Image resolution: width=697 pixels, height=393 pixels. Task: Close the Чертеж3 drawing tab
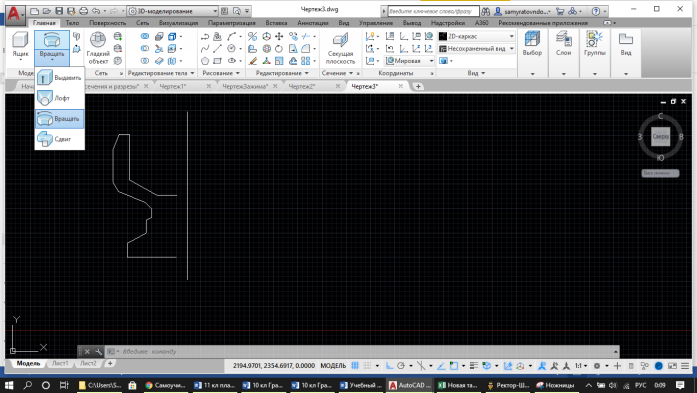click(x=401, y=86)
